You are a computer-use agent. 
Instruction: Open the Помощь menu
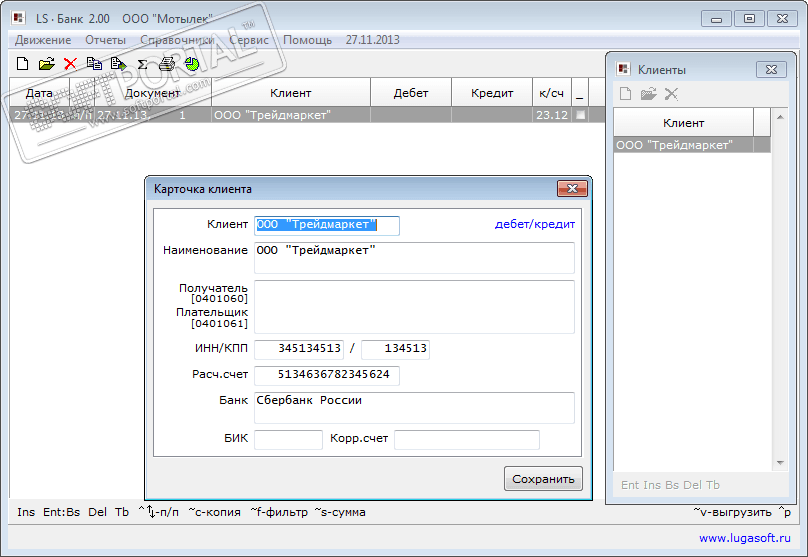pyautogui.click(x=308, y=40)
